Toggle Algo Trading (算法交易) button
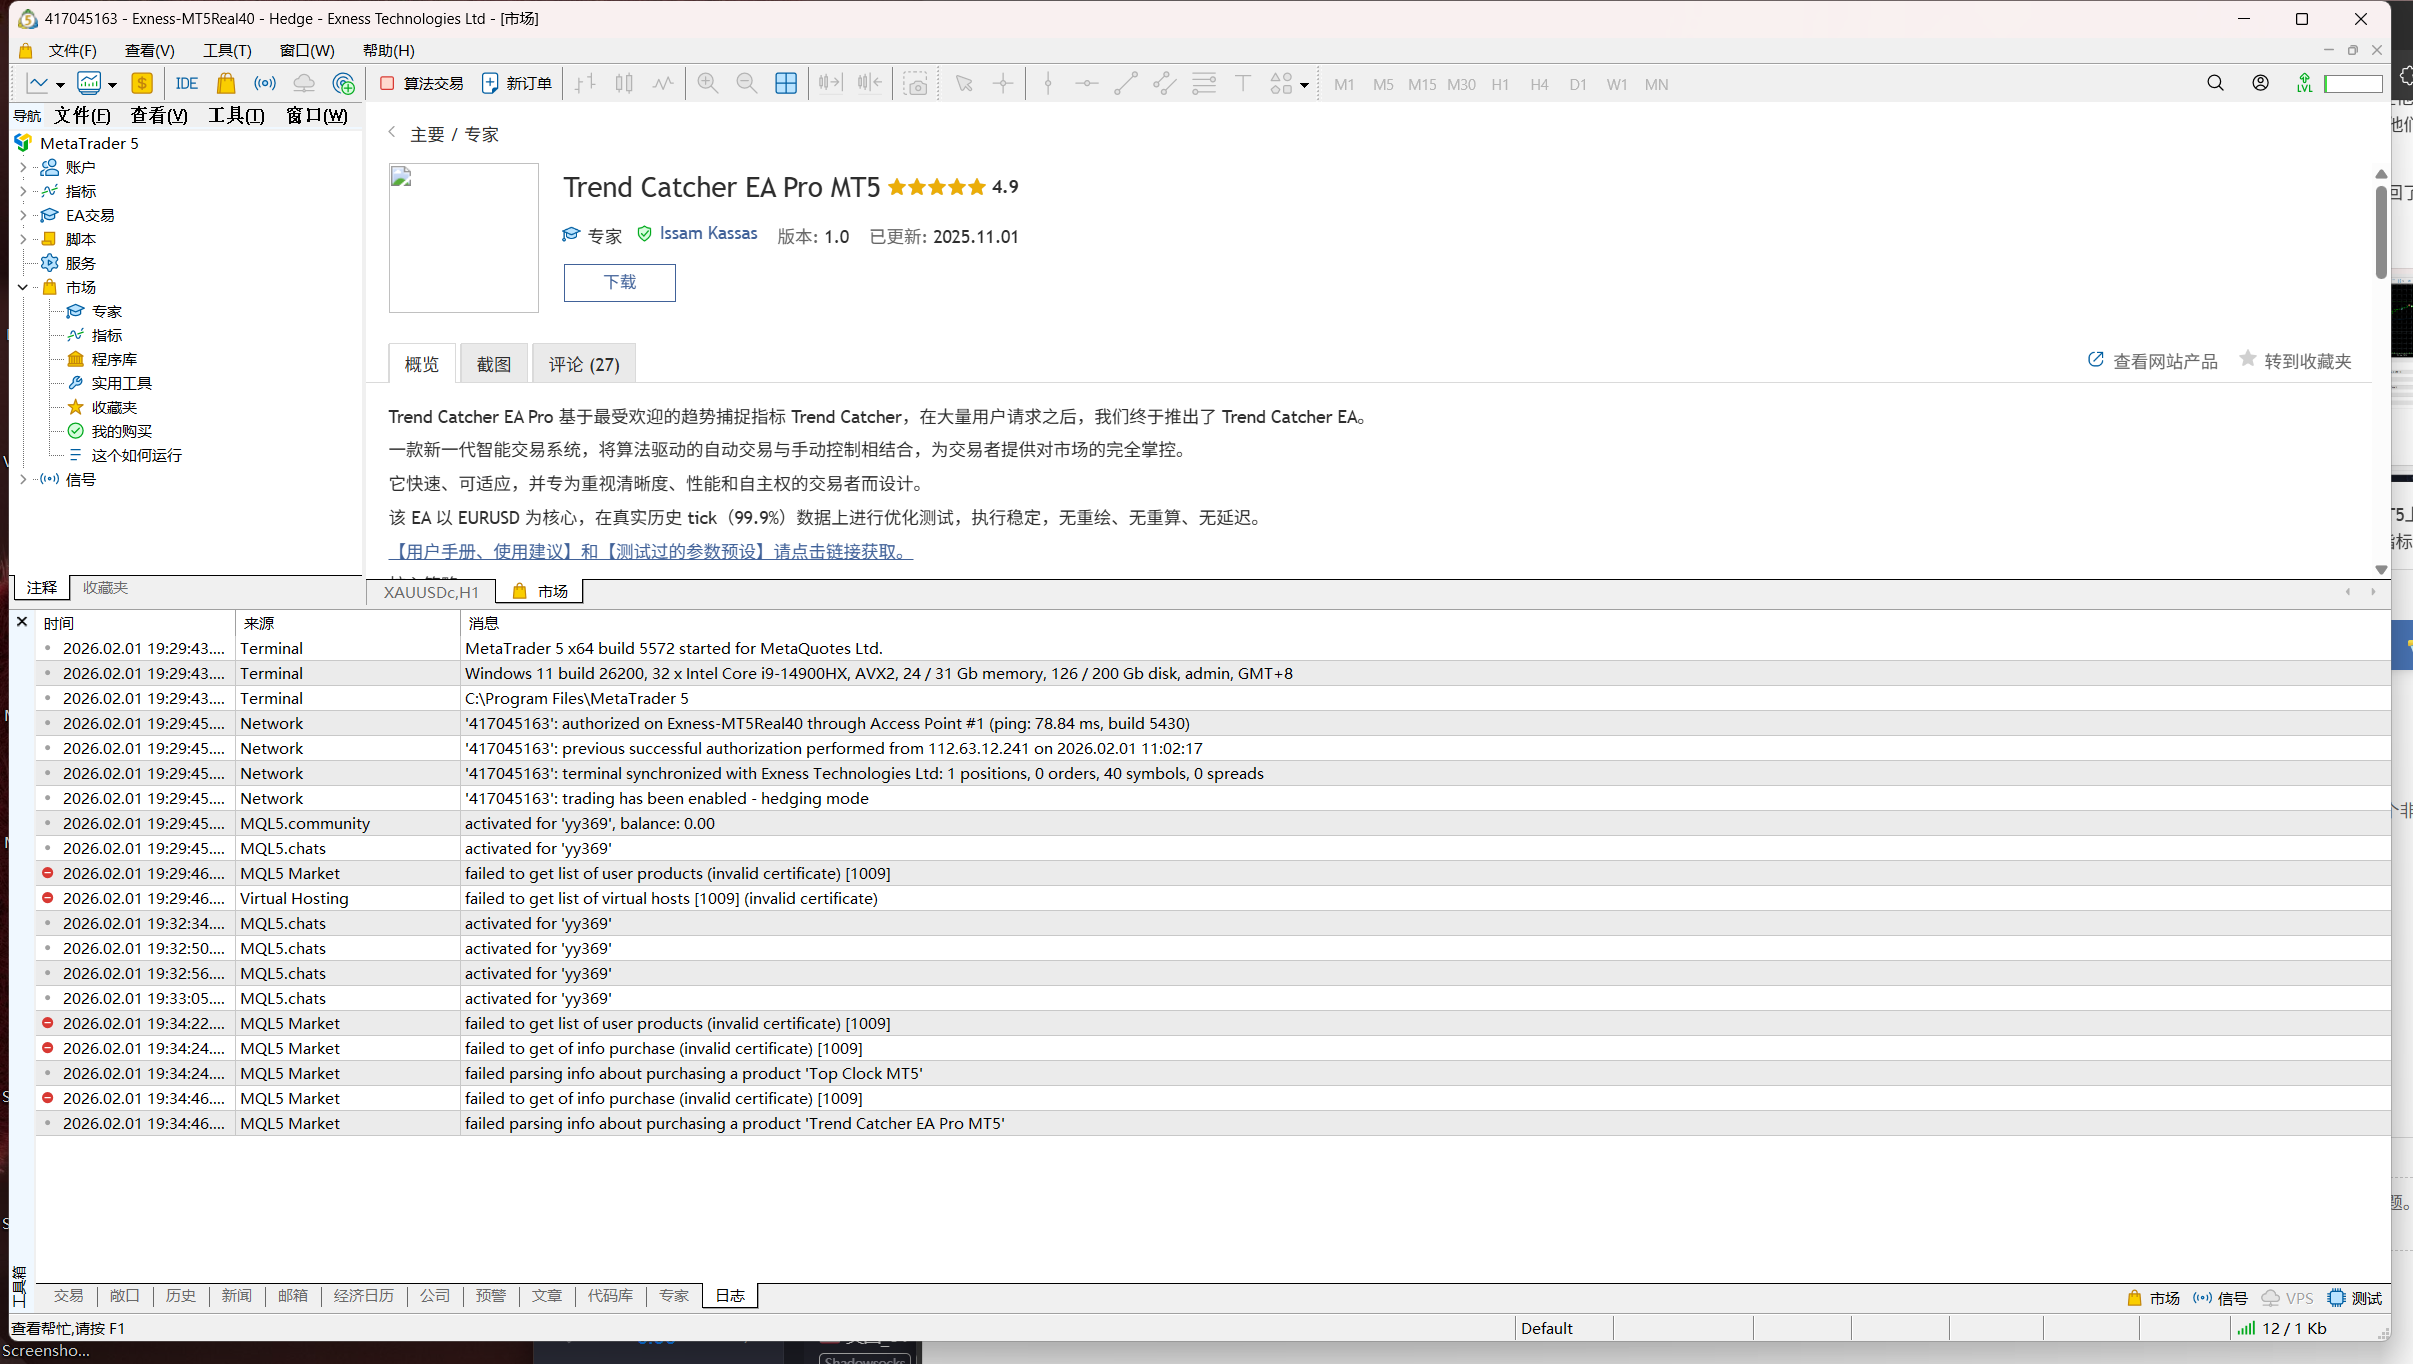The image size is (2413, 1364). tap(421, 84)
